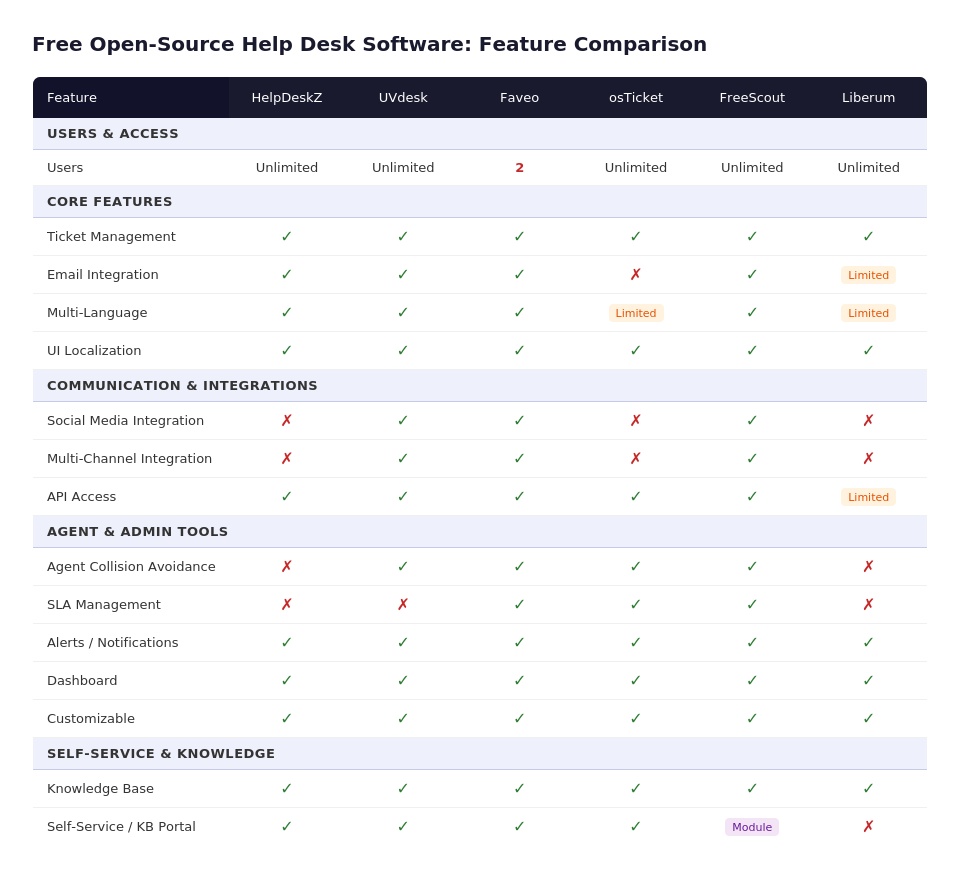
Task: Click the Self-Service & Knowledge section heading
Action: tap(161, 753)
